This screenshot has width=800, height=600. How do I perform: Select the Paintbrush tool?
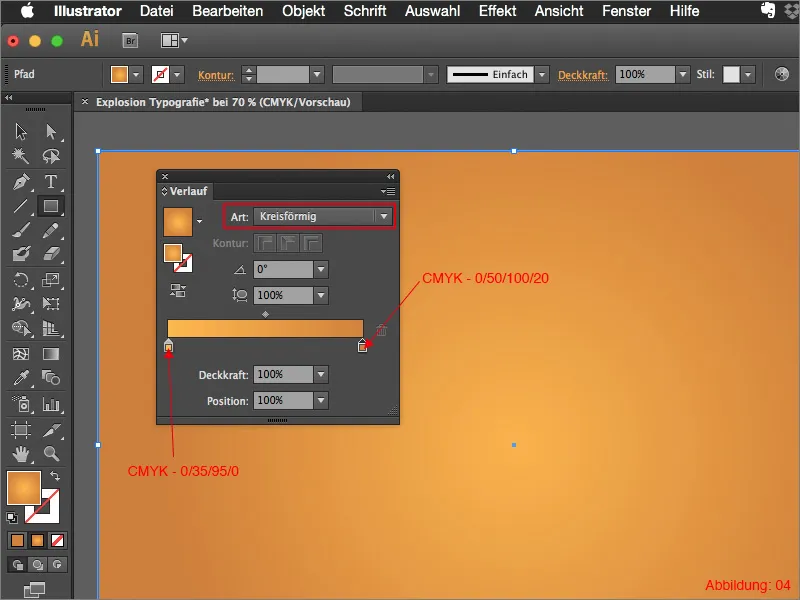21,230
